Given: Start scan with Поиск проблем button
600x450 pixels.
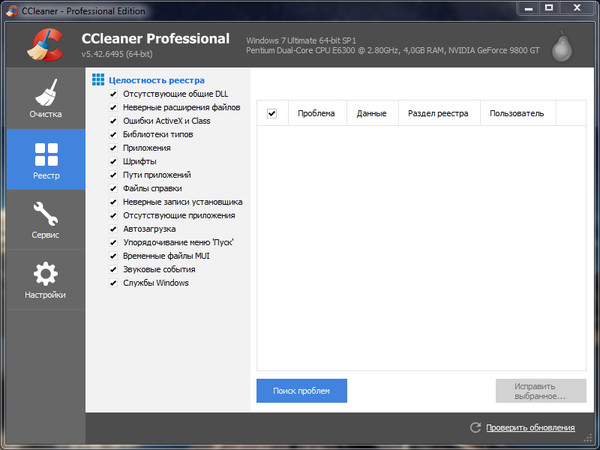Looking at the screenshot, I should pos(301,390).
